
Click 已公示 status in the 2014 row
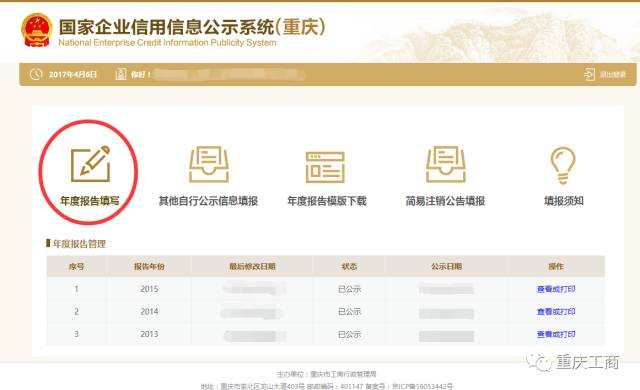click(349, 312)
